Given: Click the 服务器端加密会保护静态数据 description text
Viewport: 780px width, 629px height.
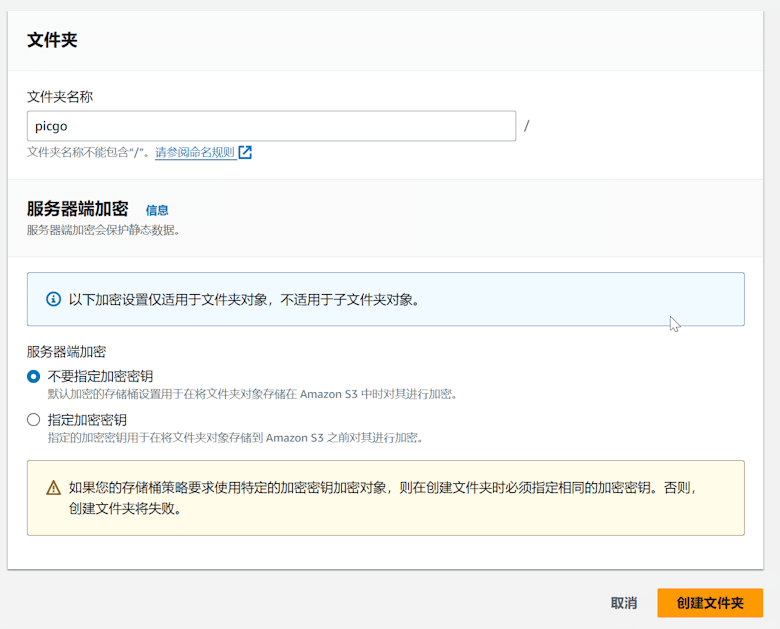Looking at the screenshot, I should click(103, 230).
